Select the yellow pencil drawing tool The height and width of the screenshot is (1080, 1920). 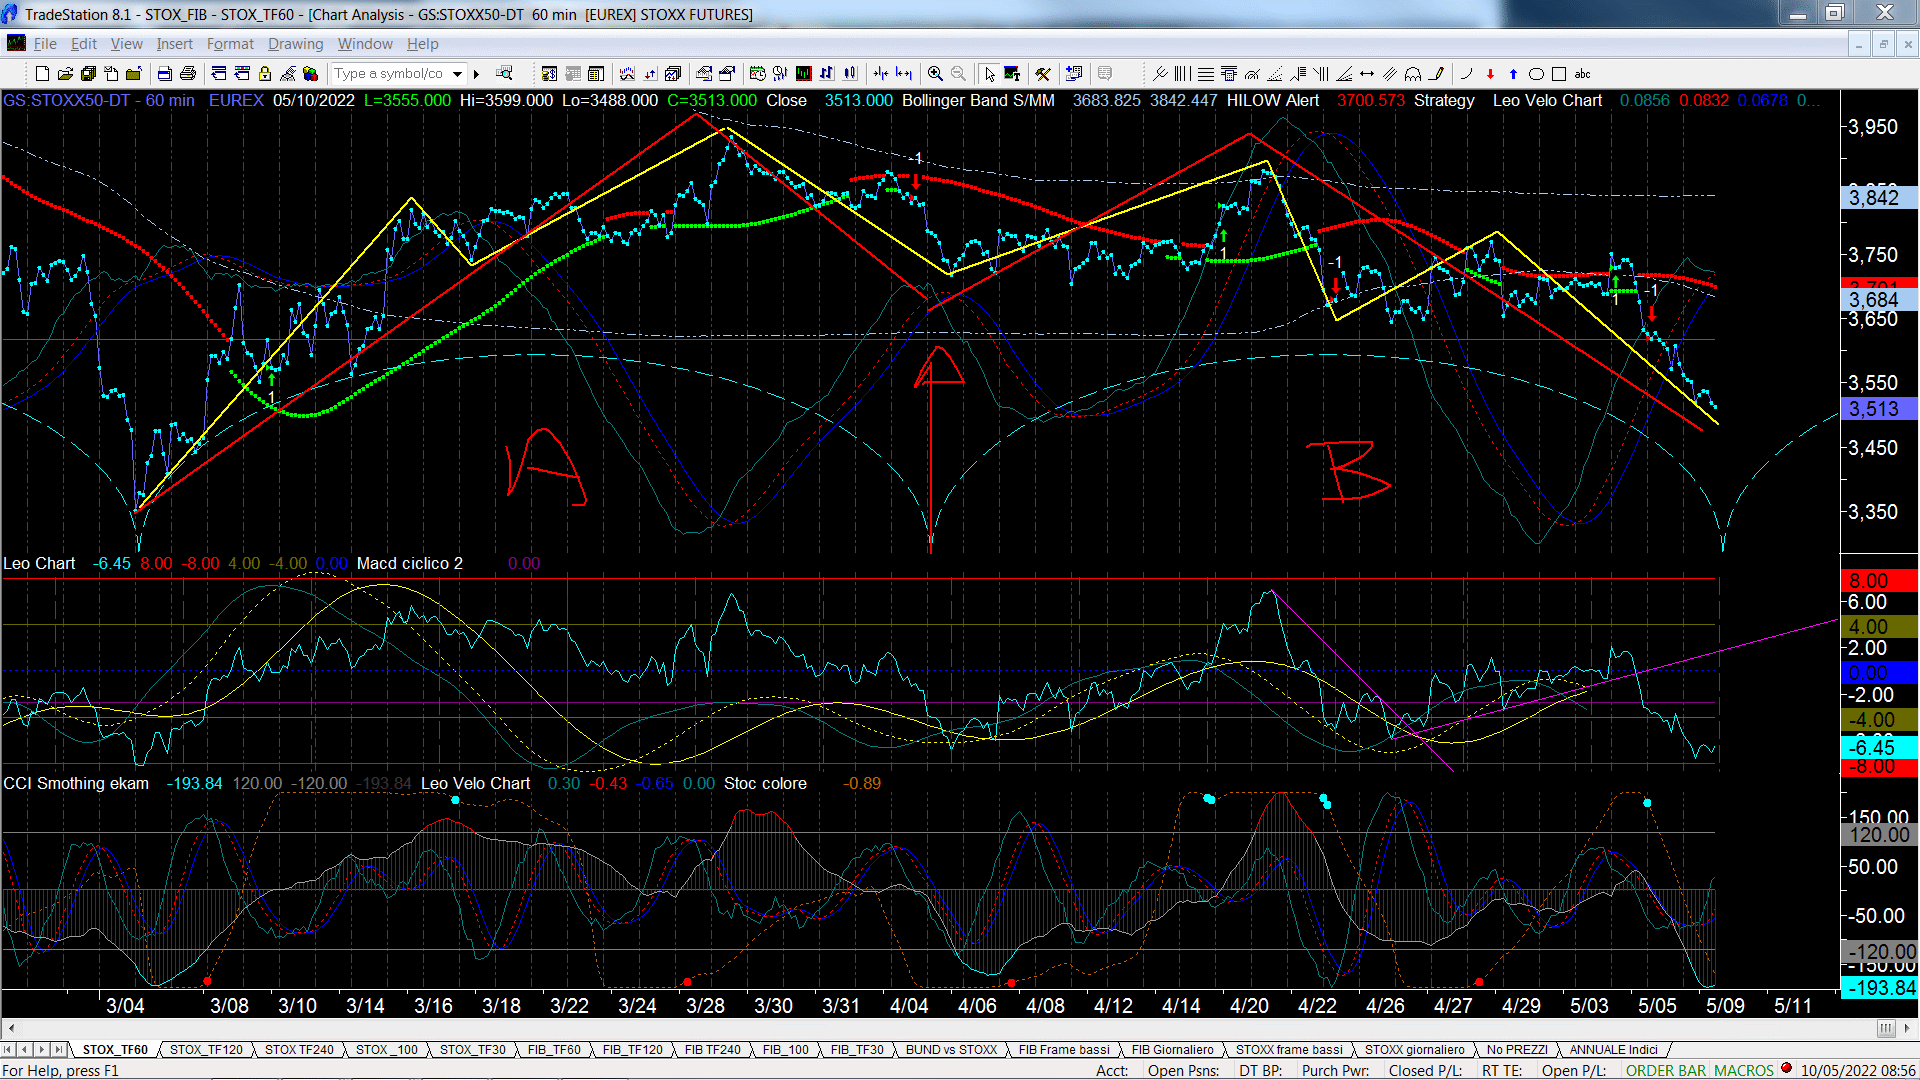(1436, 73)
